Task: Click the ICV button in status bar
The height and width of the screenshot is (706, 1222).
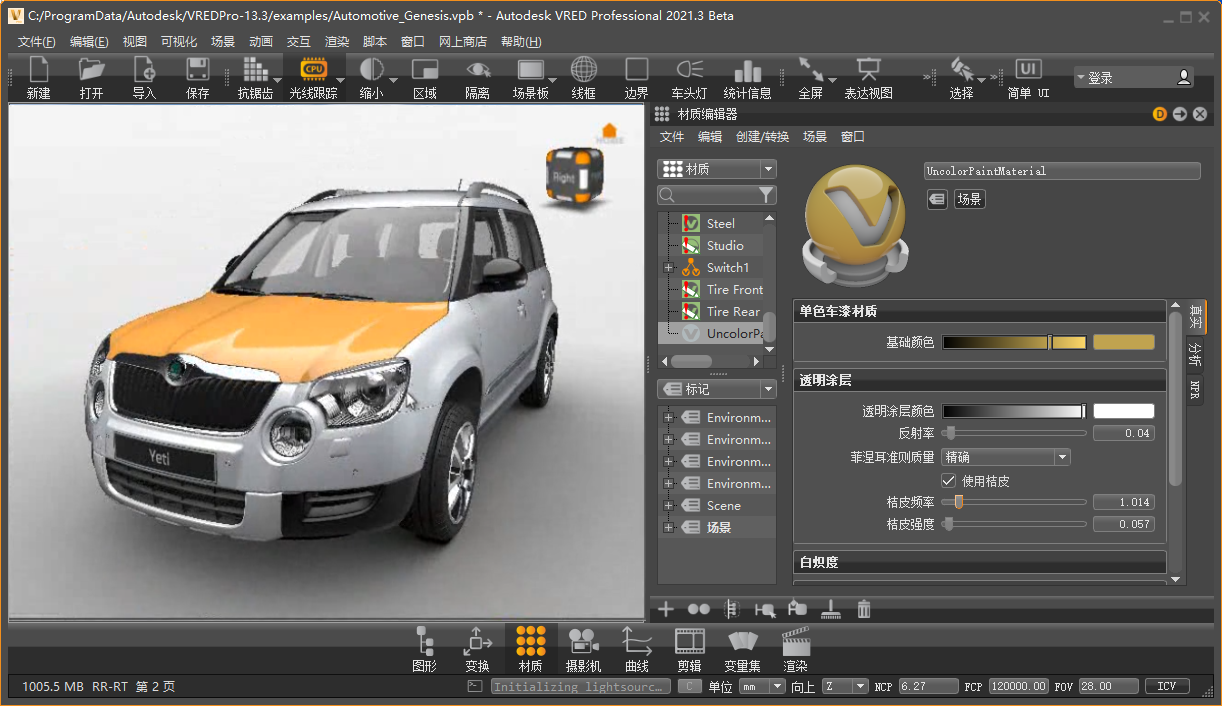Action: (1167, 686)
